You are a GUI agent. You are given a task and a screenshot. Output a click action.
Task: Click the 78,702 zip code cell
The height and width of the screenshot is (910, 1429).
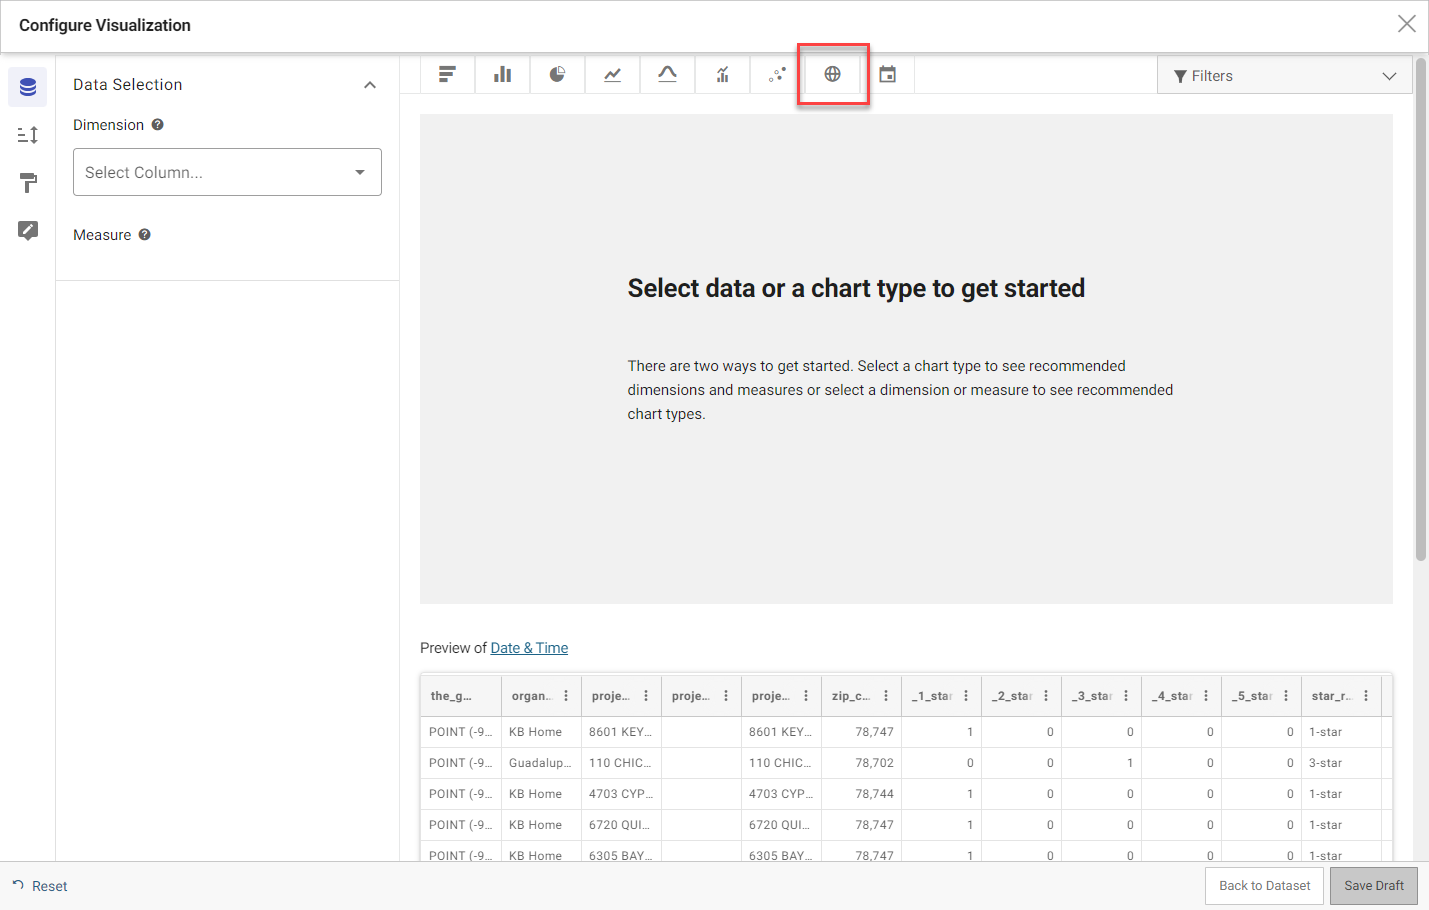pos(861,763)
